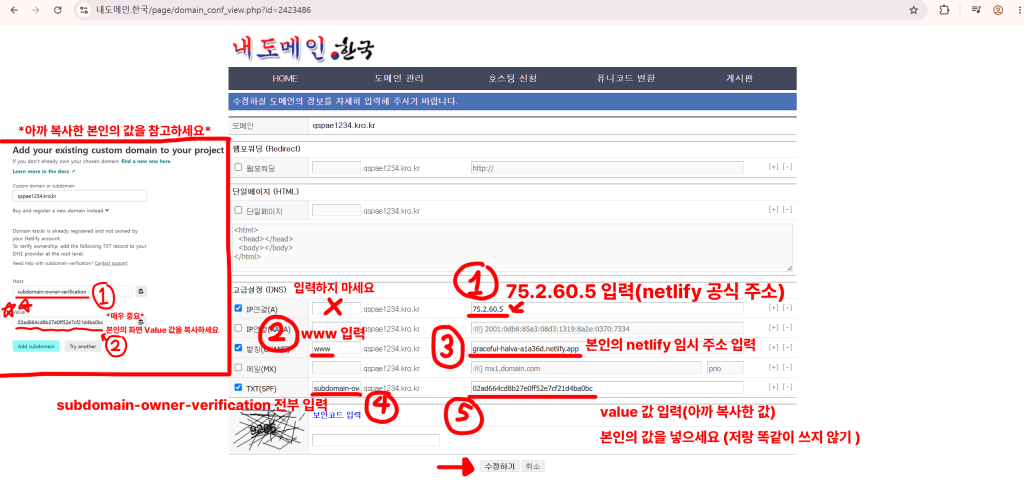Click the CNAME host field containing www
This screenshot has height=481, width=1024.
336,348
